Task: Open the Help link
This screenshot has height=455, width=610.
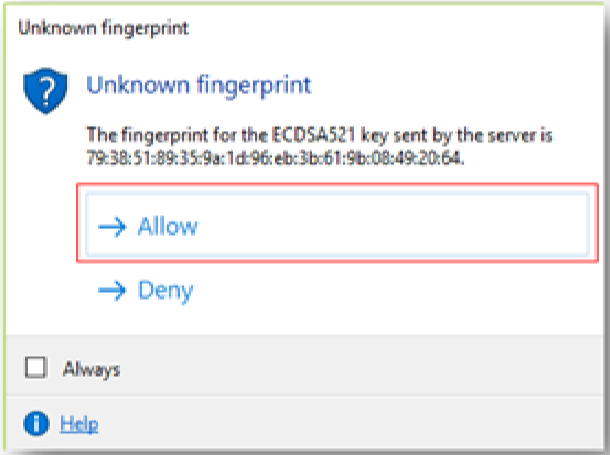Action: 79,424
